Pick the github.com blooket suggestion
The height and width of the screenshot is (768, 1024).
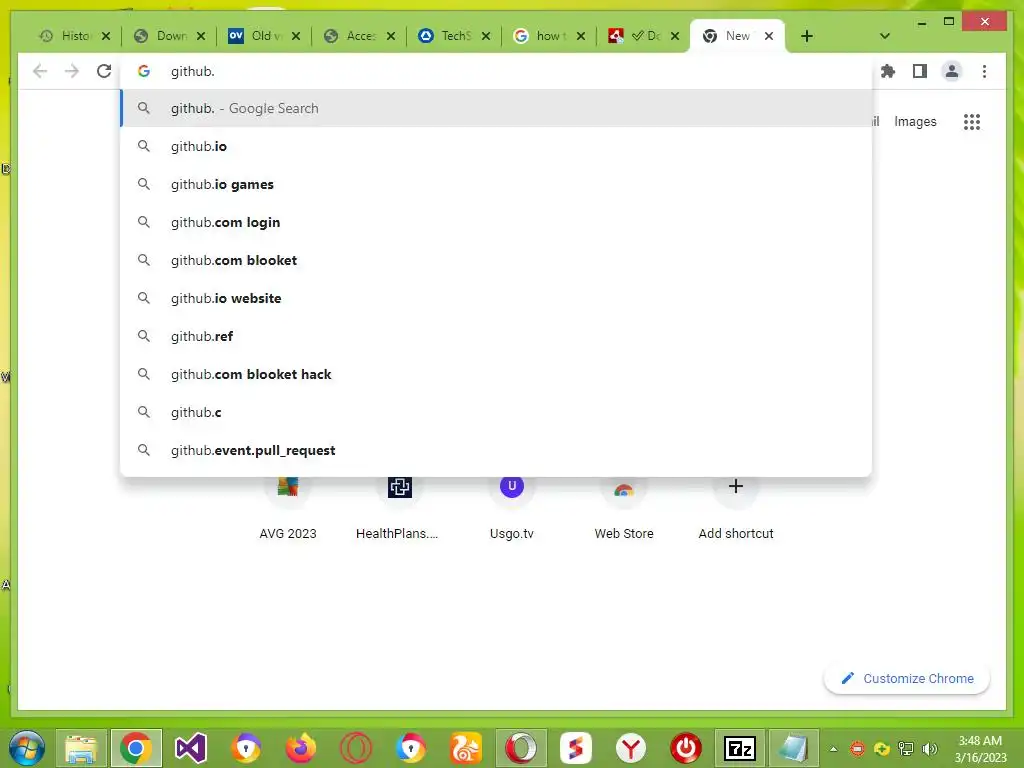pyautogui.click(x=496, y=260)
